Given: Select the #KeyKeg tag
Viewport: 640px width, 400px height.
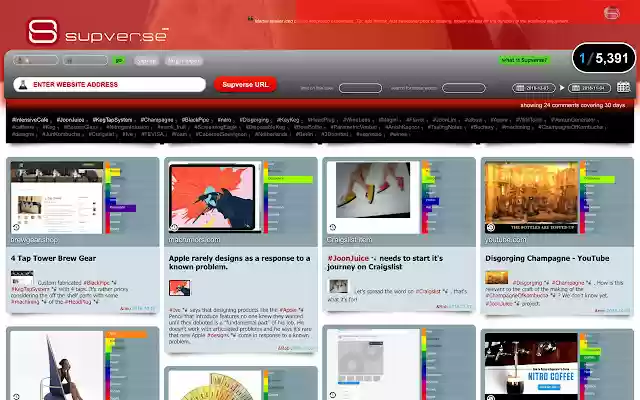Looking at the screenshot, I should pos(288,120).
